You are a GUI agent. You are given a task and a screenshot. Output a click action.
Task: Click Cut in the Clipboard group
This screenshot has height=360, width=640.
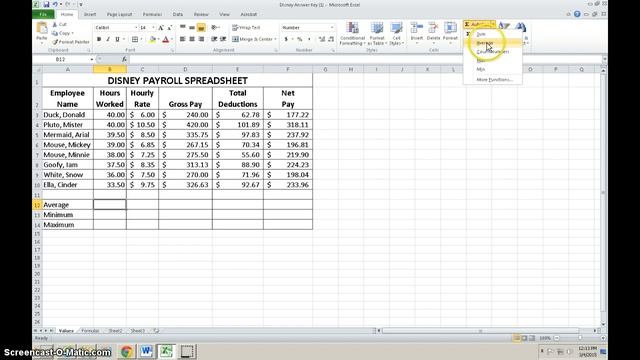59,24
